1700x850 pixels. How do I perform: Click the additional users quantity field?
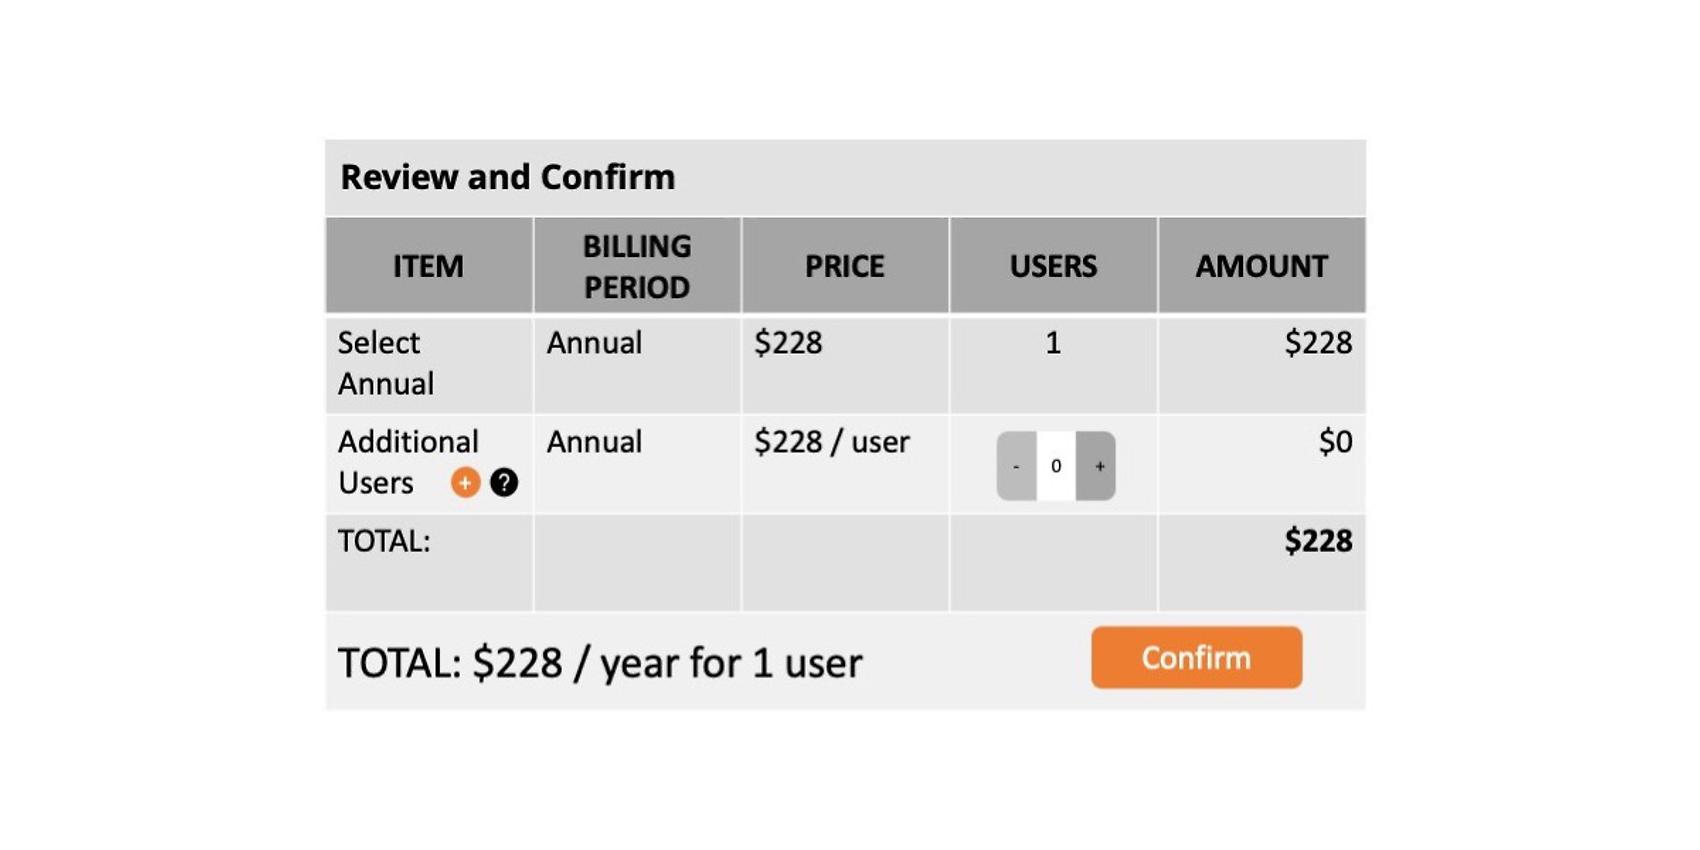point(1056,466)
